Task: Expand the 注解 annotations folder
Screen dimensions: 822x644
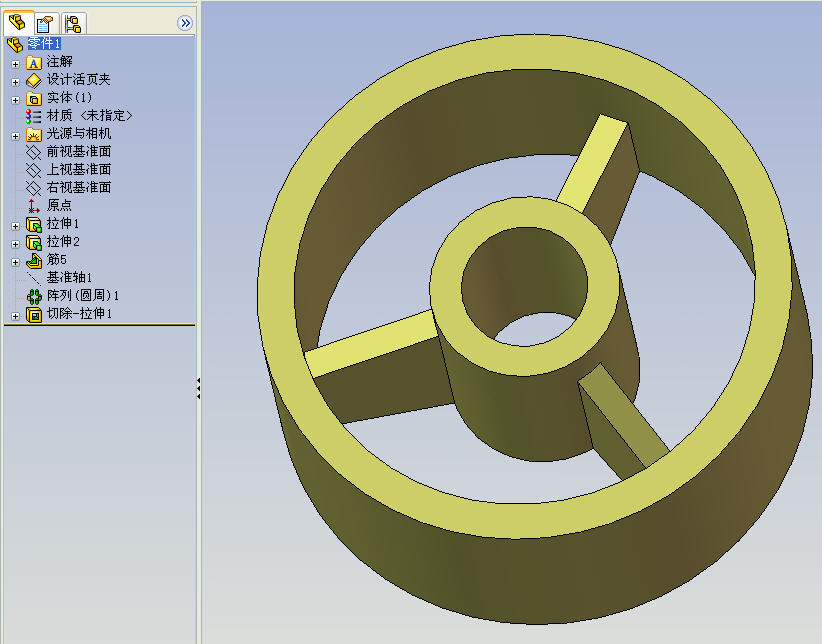Action: tap(15, 64)
